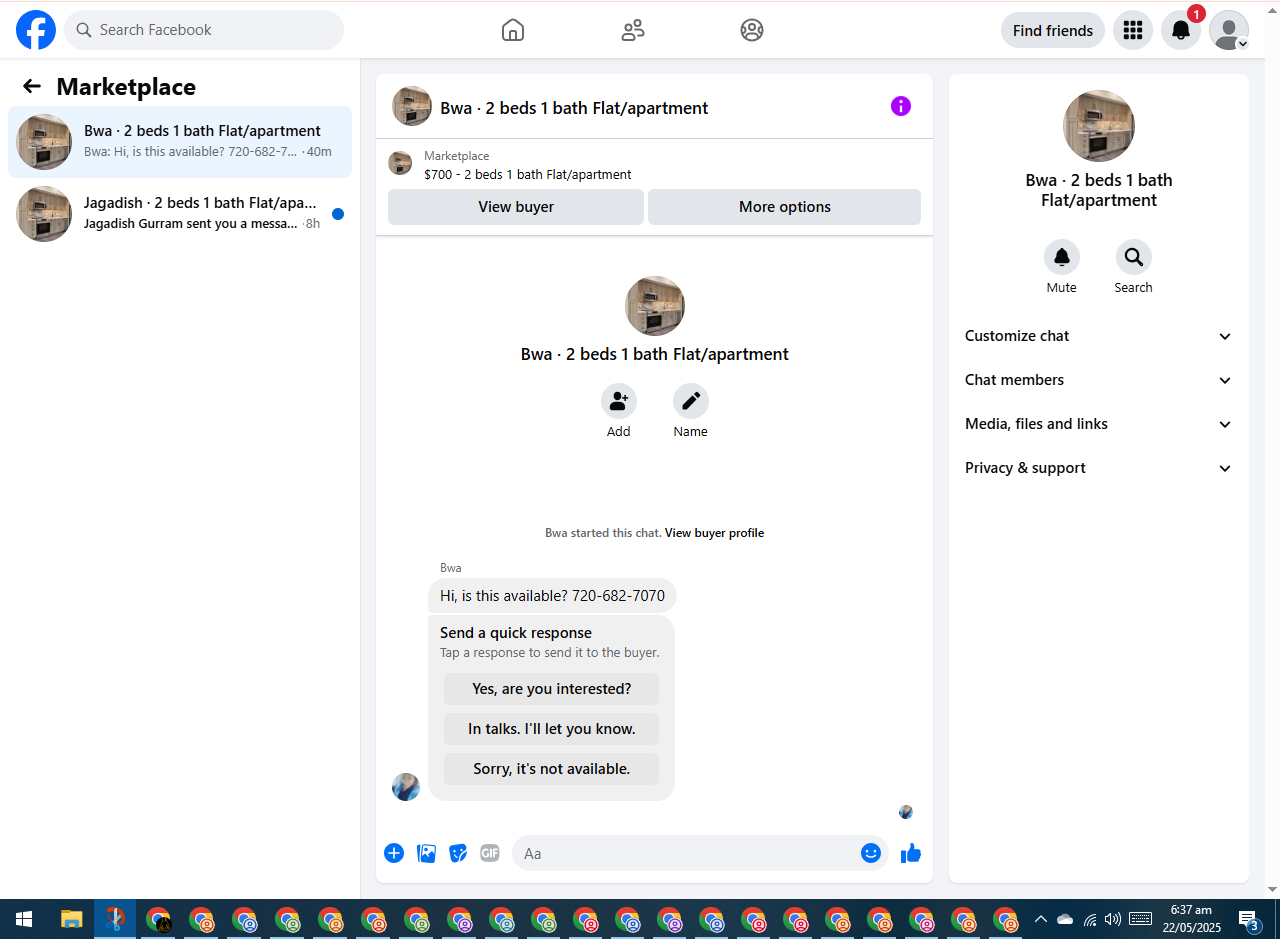
Task: Click the scrollbar down arrow at page edge
Action: coord(1272,889)
